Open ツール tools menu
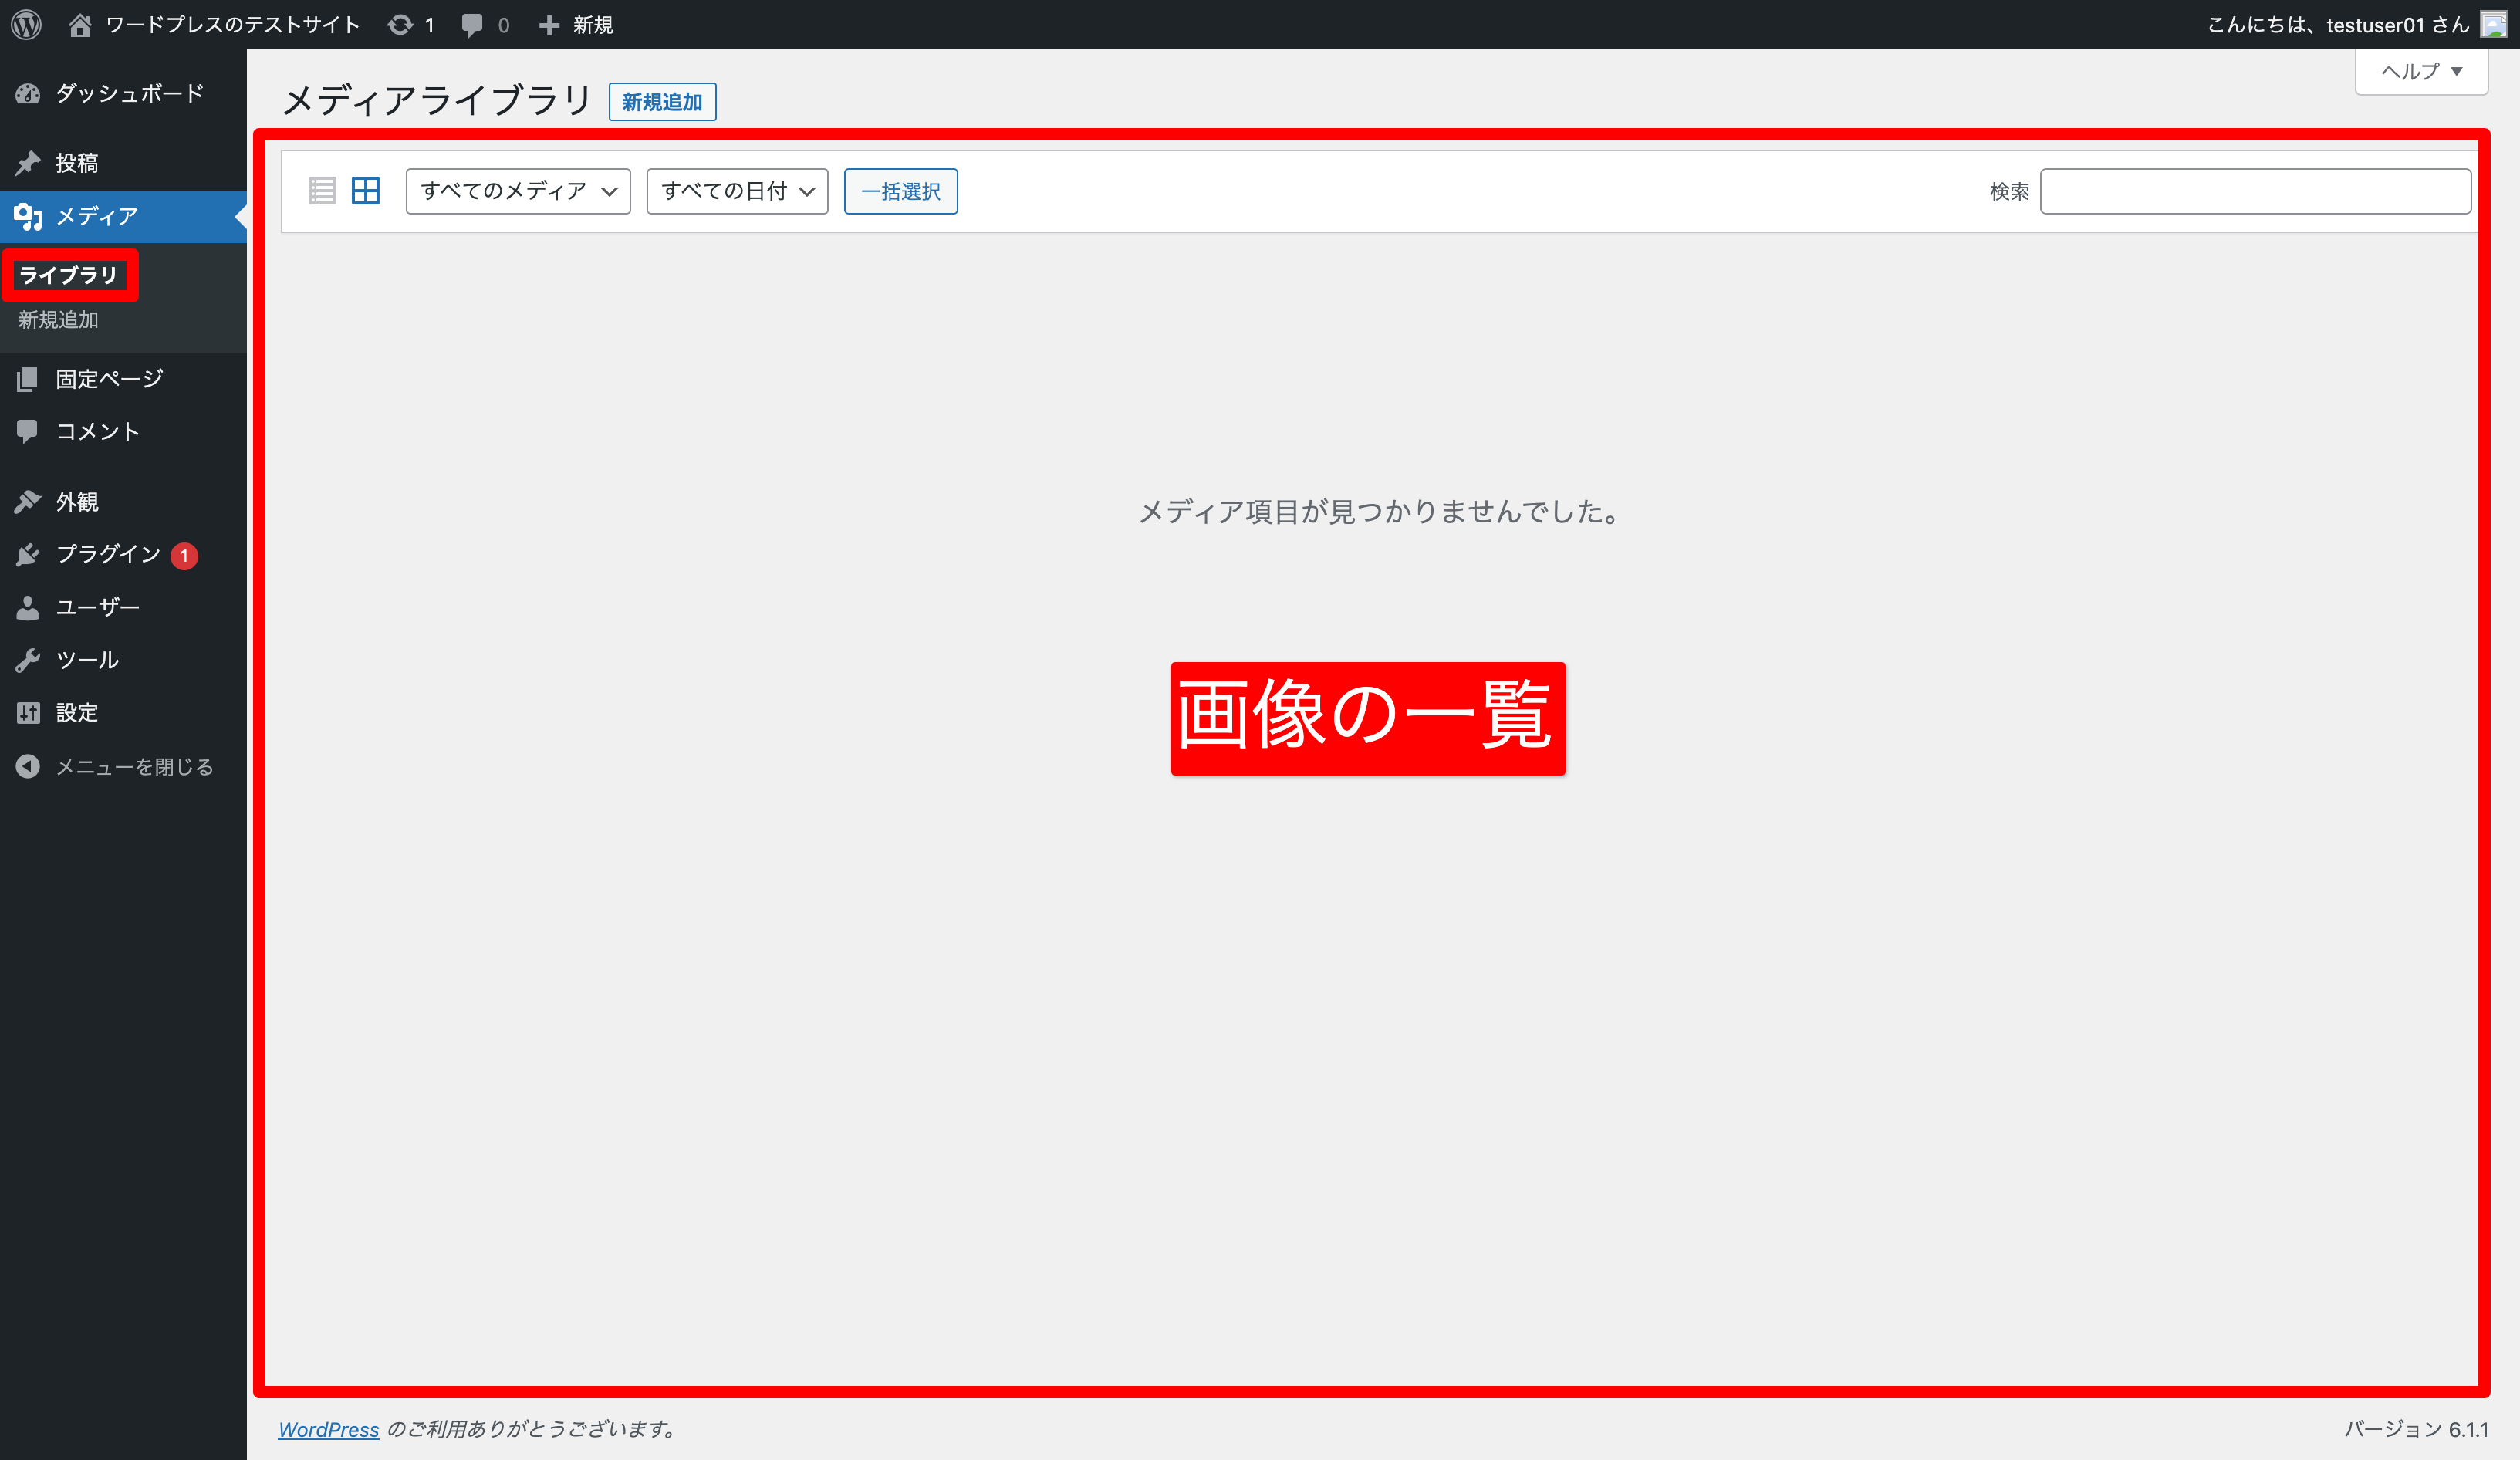Image resolution: width=2520 pixels, height=1460 pixels. click(x=123, y=660)
